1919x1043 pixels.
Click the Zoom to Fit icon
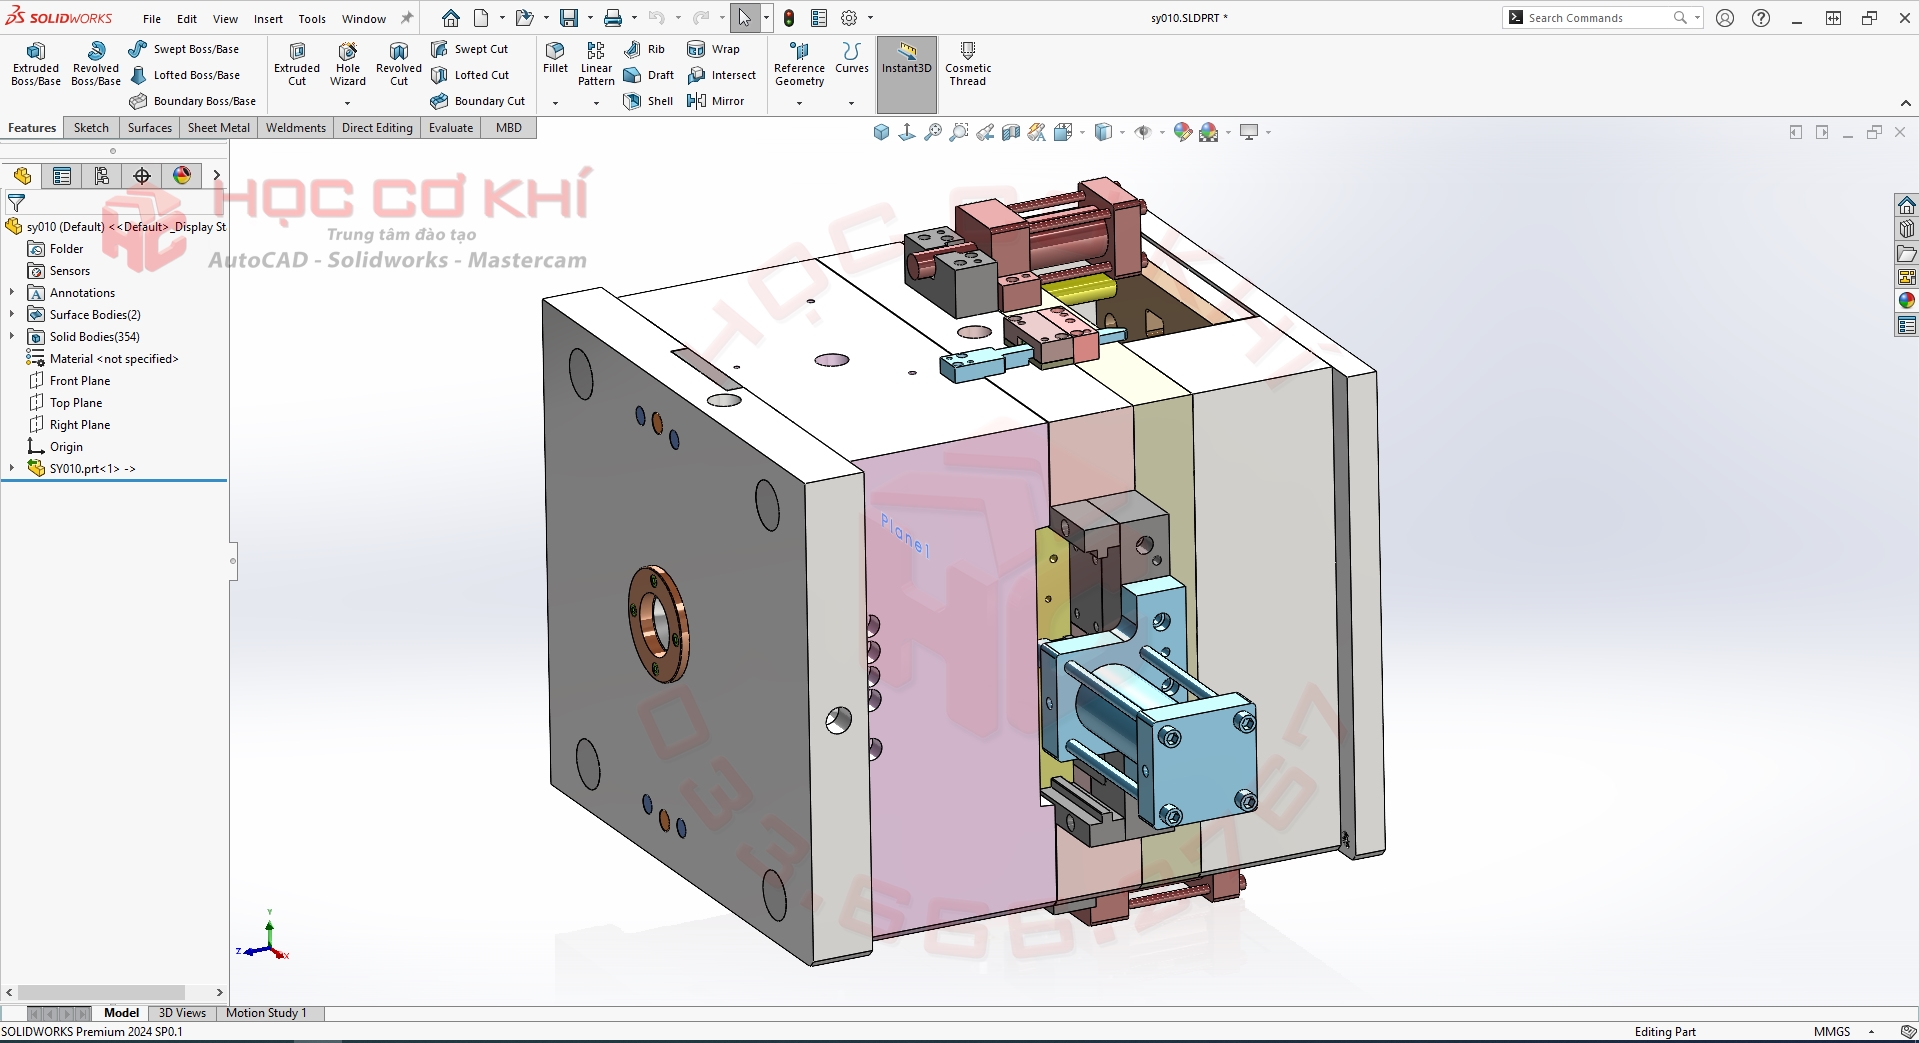[933, 132]
